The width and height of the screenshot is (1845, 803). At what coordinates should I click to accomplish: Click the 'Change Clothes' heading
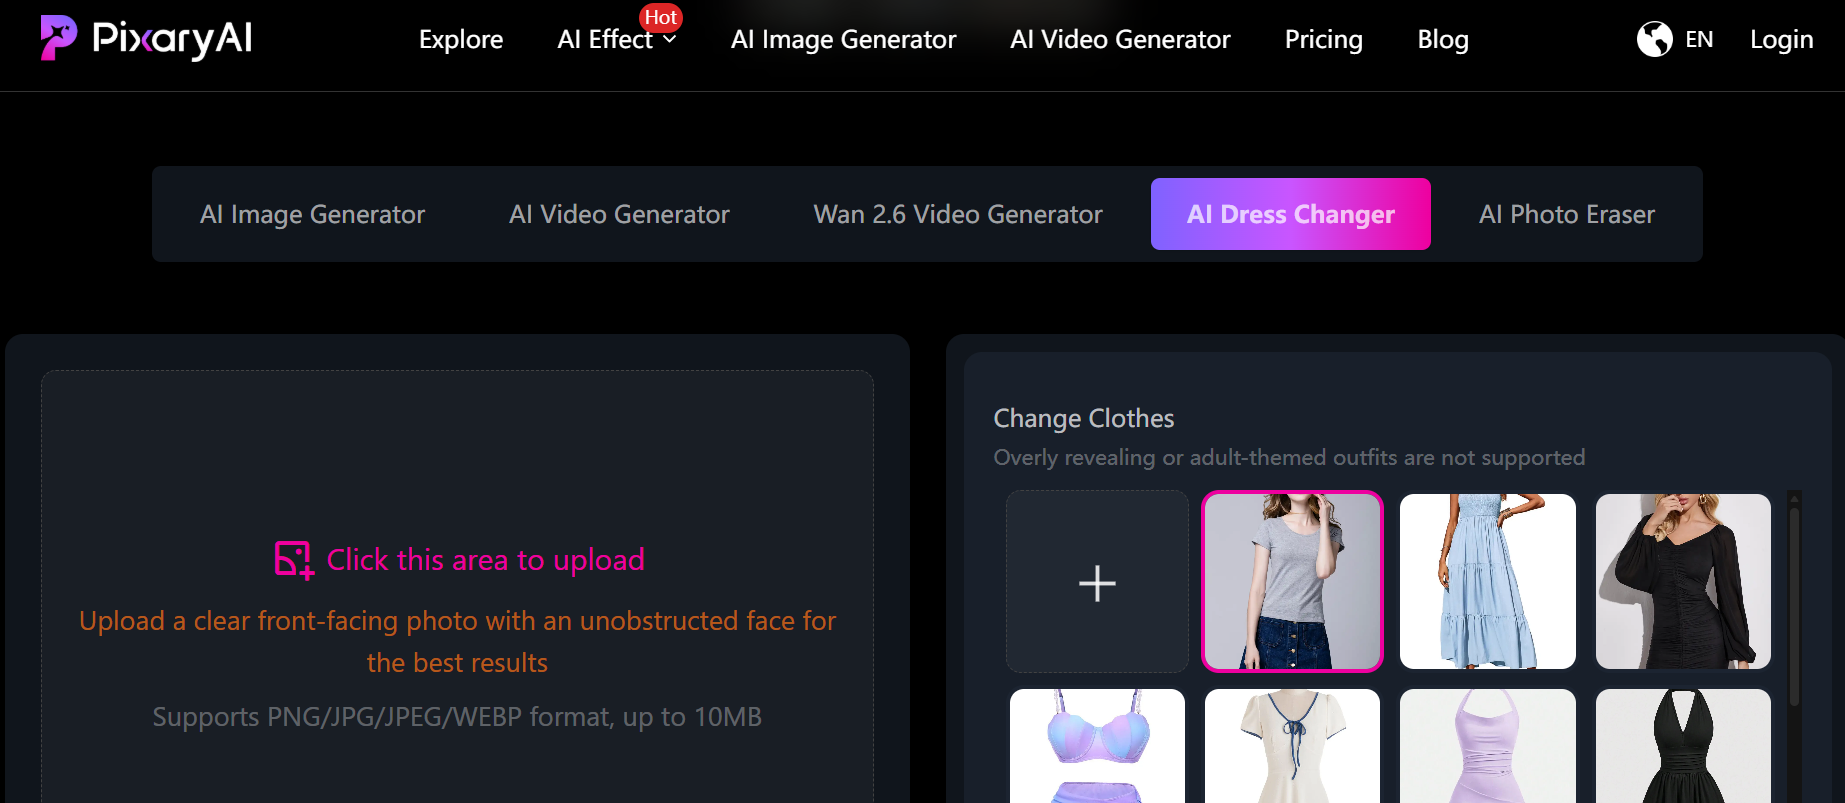(1083, 418)
